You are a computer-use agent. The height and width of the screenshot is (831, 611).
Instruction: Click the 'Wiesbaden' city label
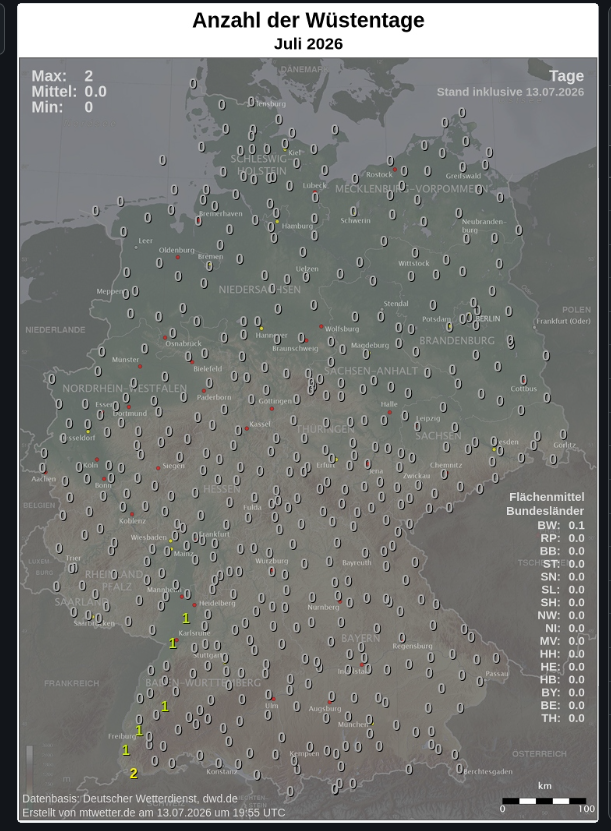coord(149,537)
